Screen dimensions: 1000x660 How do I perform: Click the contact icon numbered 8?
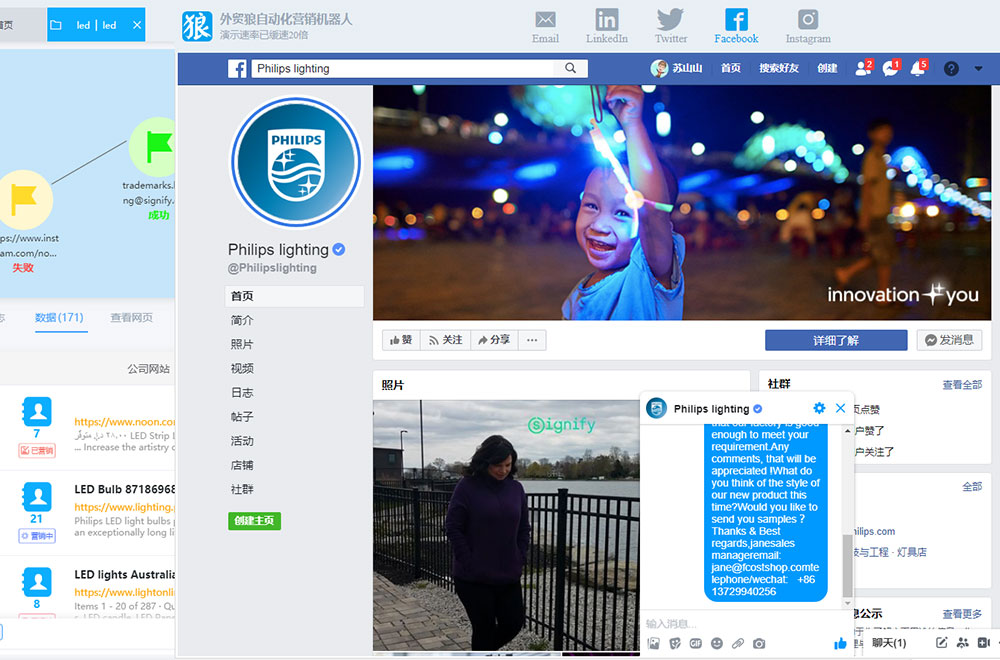pos(37,582)
